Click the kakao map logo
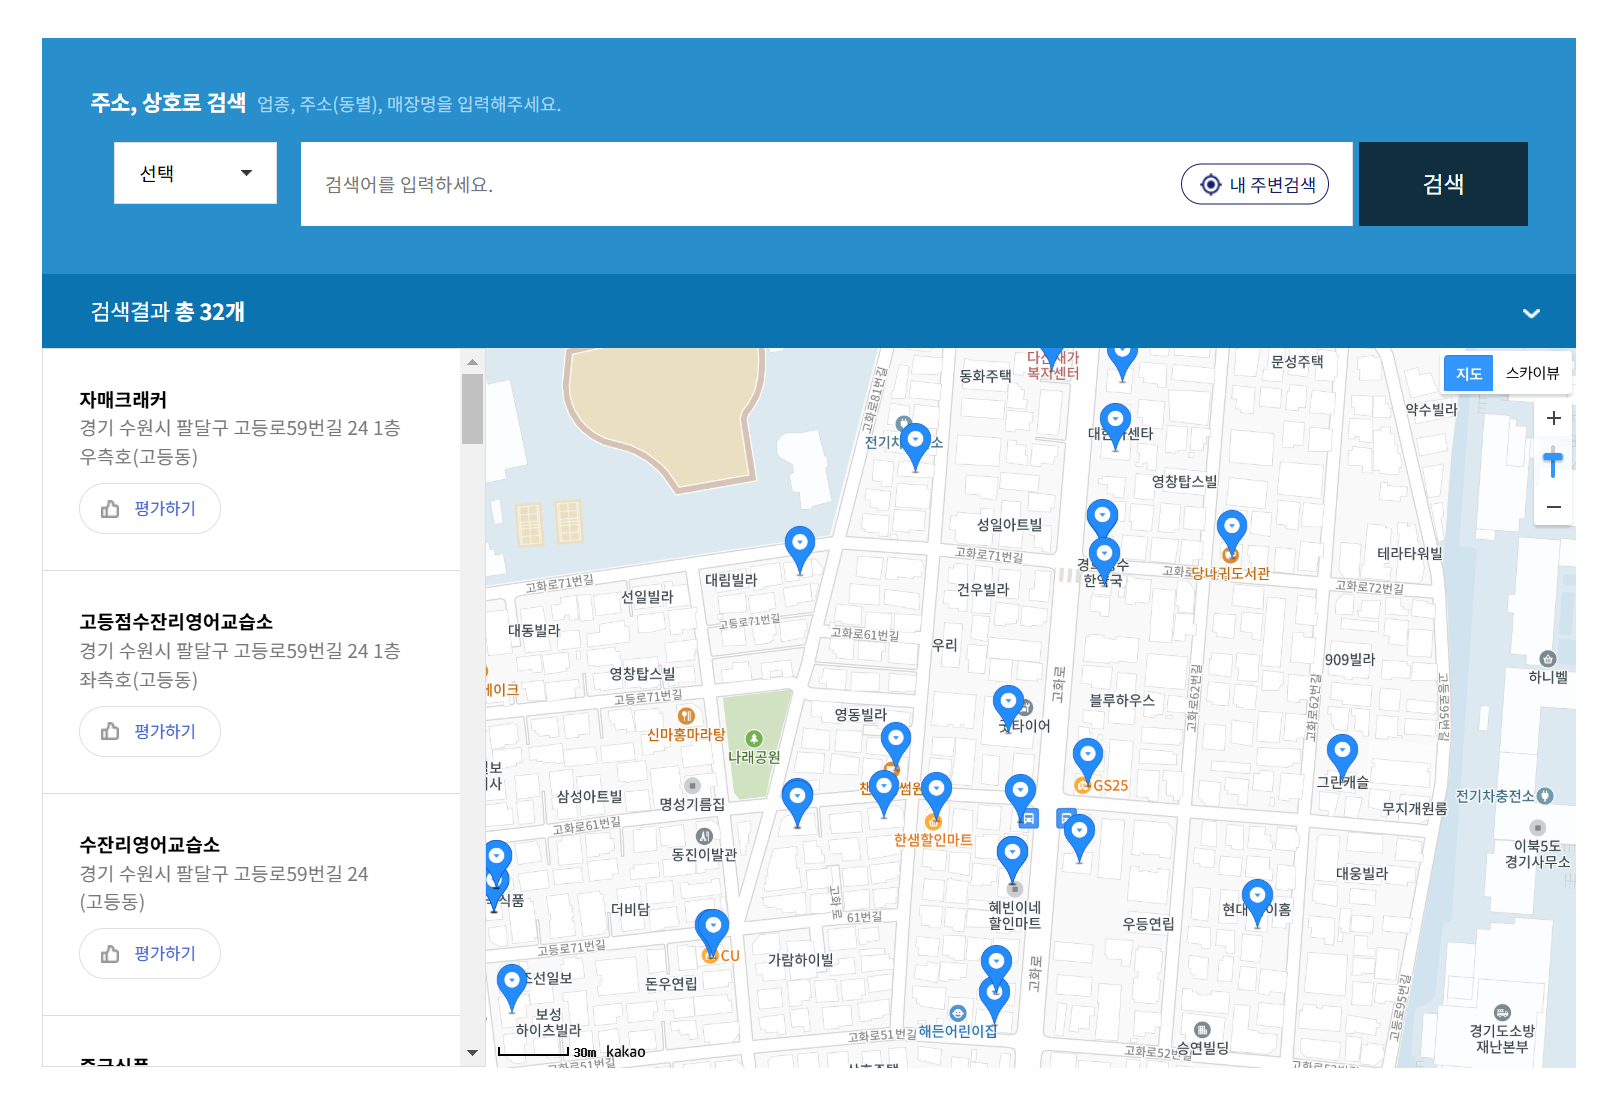Viewport: 1620px width, 1098px height. 626,1051
